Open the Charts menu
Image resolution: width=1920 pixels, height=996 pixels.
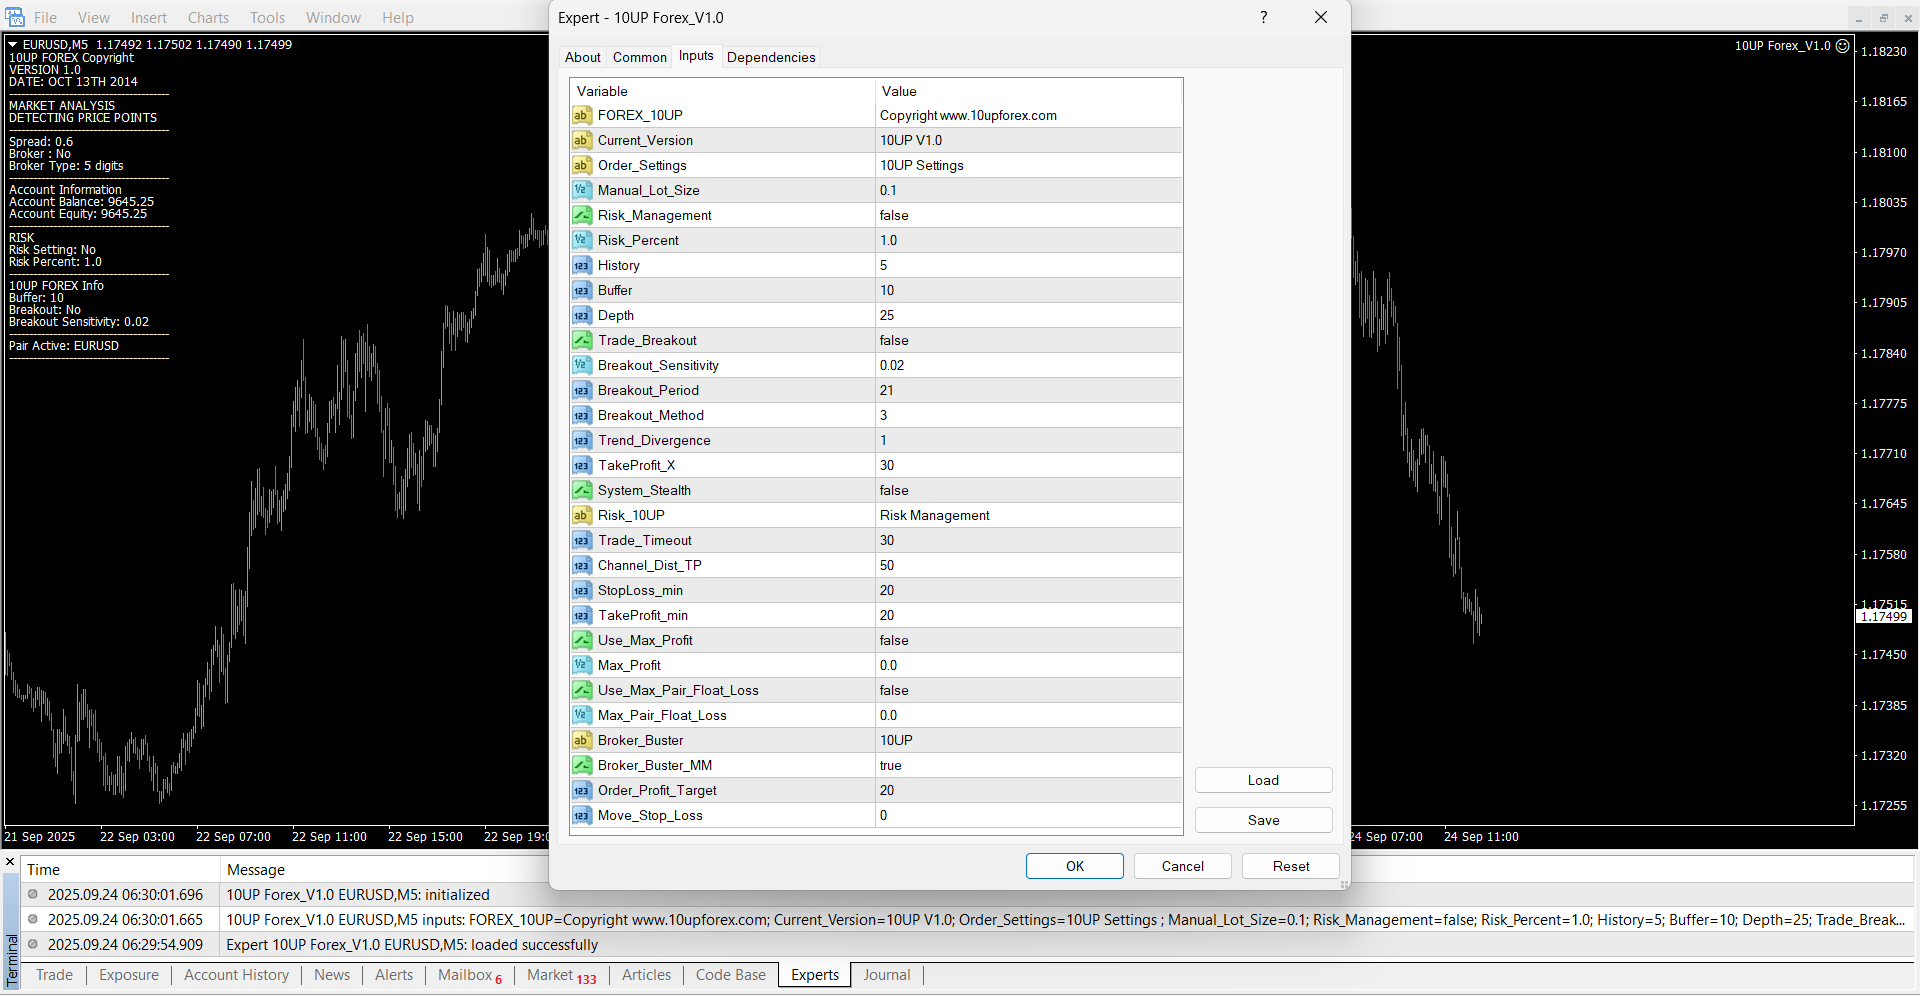coord(208,18)
